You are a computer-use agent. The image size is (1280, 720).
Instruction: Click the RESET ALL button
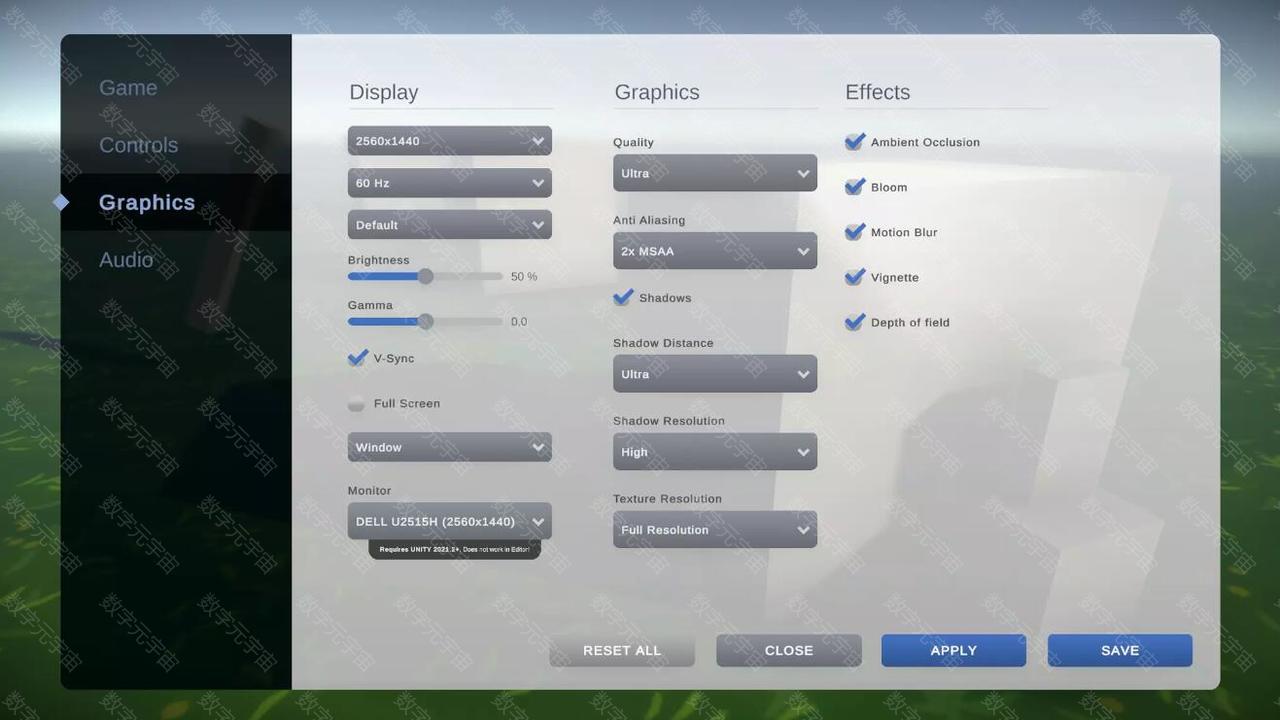[x=622, y=650]
